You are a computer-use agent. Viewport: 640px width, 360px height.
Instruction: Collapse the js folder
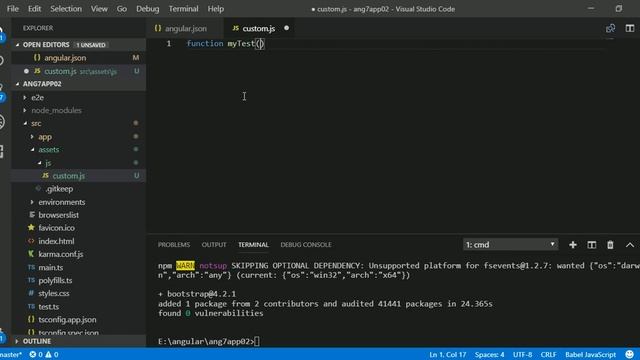point(78,163)
